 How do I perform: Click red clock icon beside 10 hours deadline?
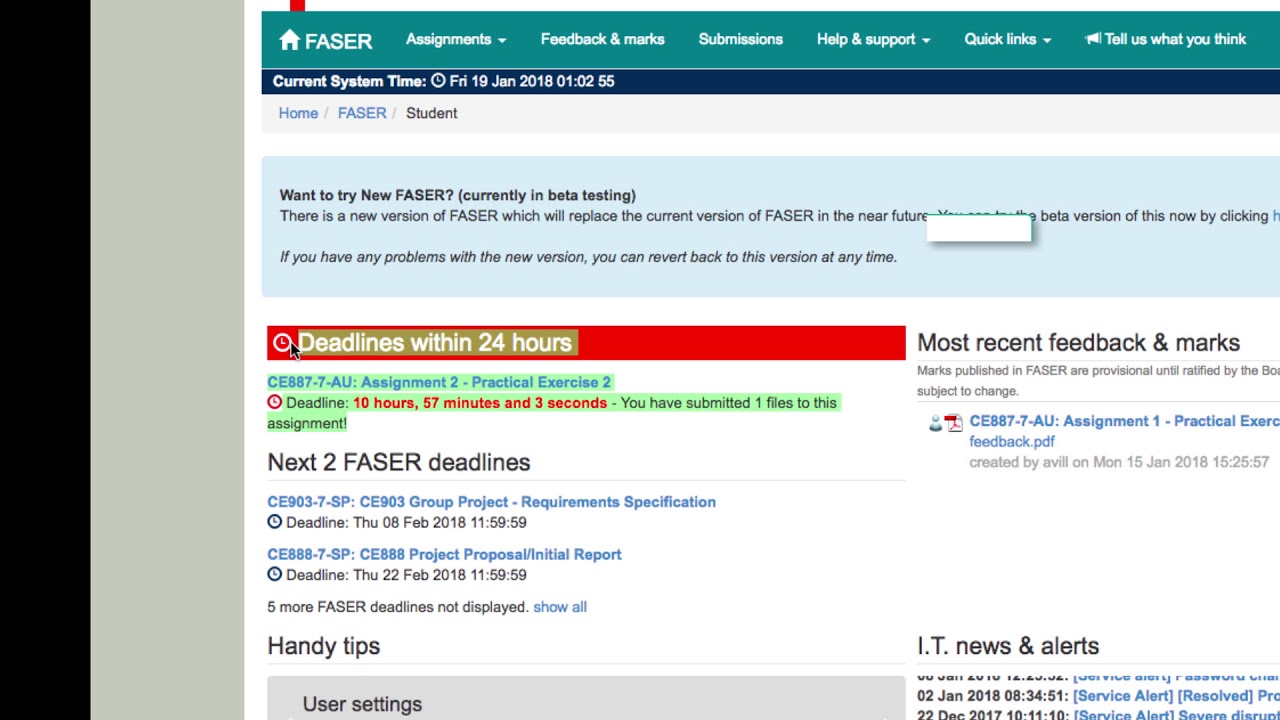pyautogui.click(x=275, y=402)
